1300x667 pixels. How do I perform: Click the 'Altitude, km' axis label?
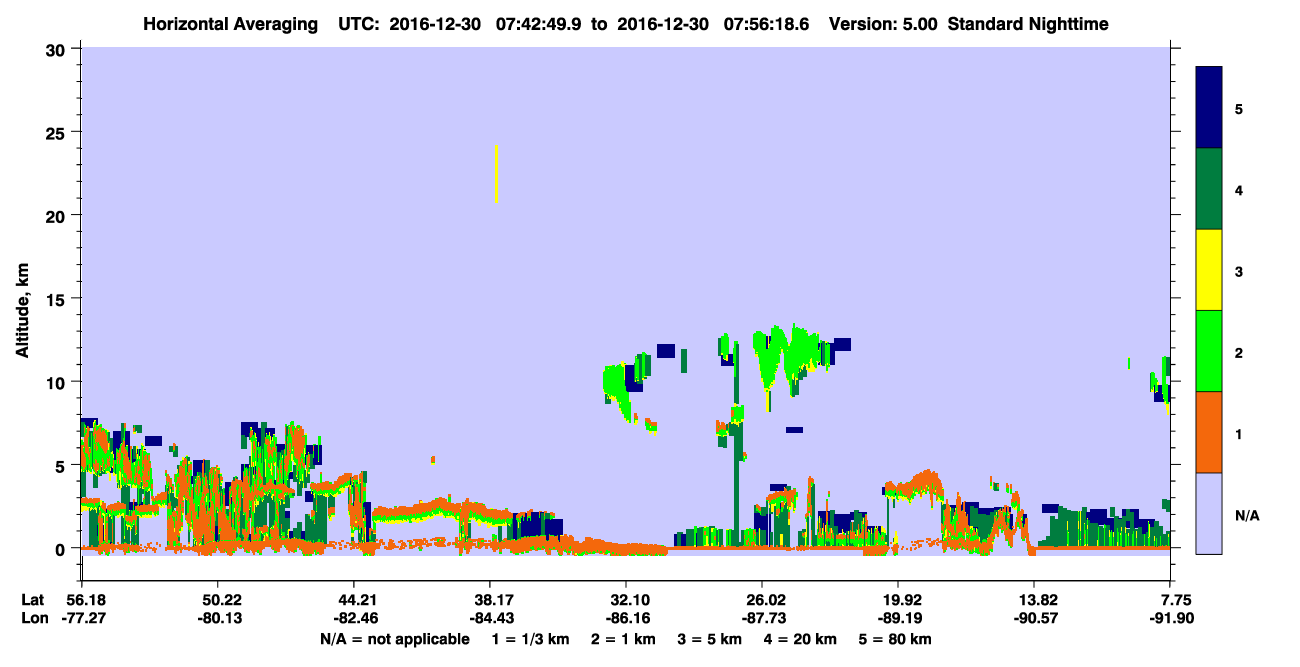point(22,310)
